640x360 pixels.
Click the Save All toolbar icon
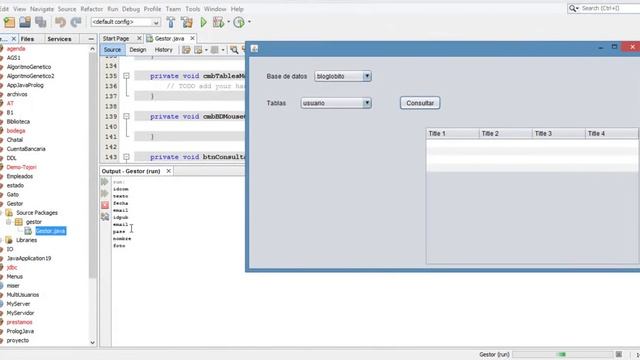(x=40, y=22)
